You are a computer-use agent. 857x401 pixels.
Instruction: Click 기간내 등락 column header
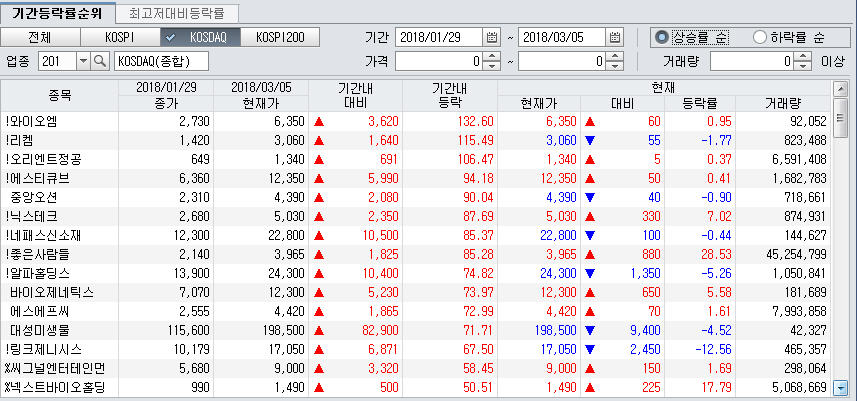click(x=450, y=96)
